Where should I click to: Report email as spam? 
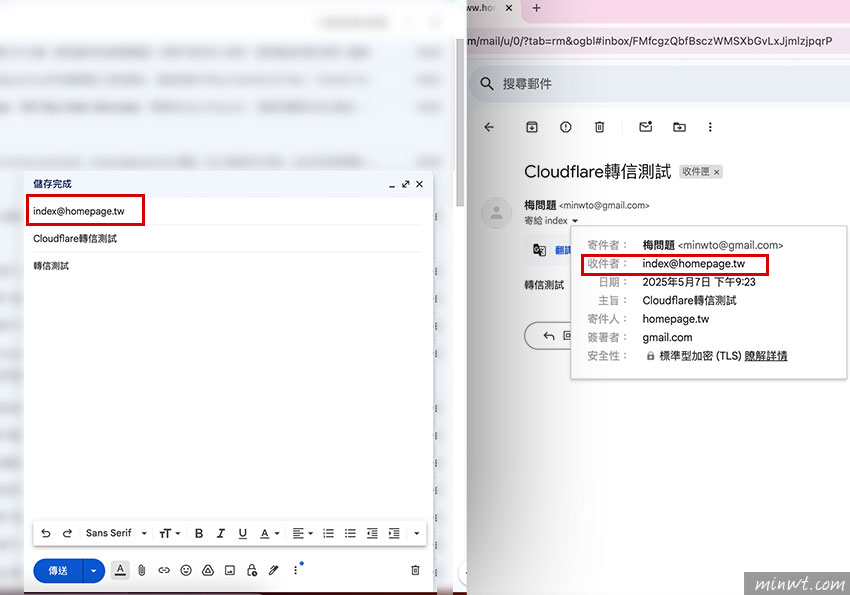click(565, 127)
